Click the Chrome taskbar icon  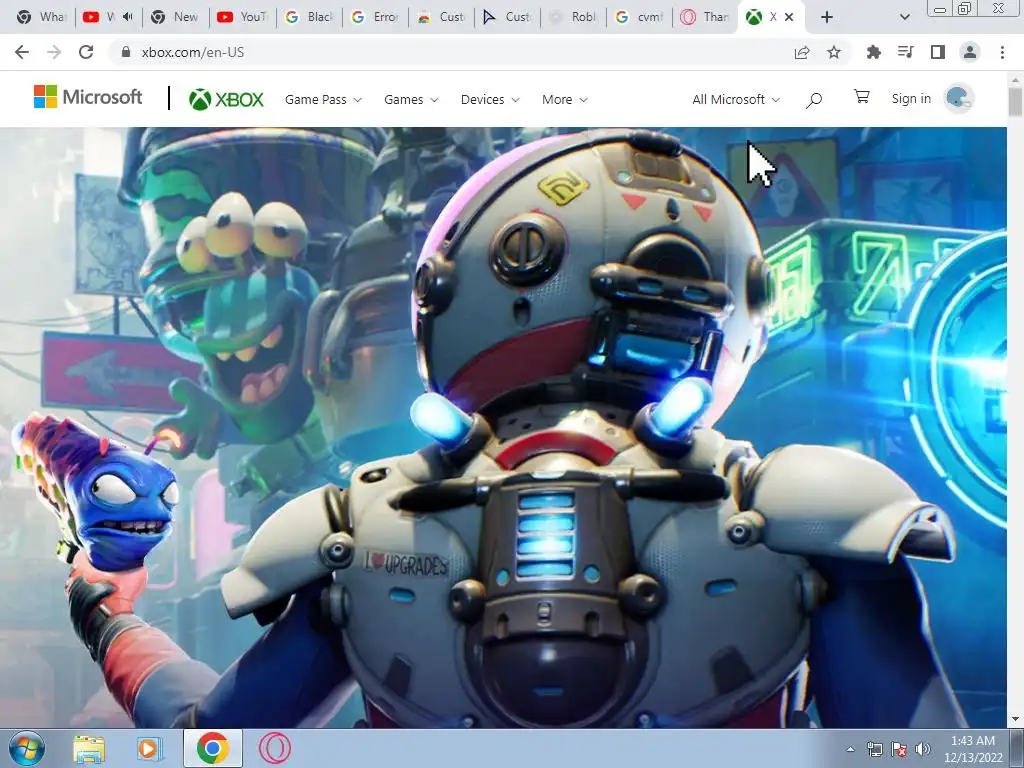tap(212, 748)
